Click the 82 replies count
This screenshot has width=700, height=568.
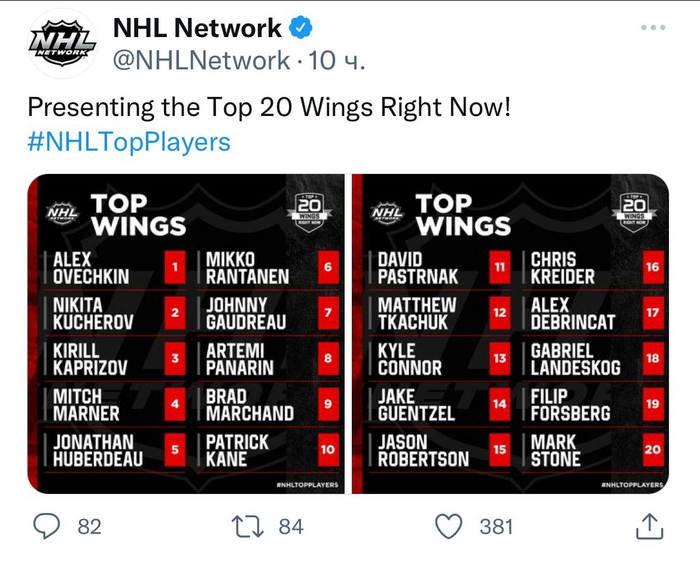tap(89, 526)
